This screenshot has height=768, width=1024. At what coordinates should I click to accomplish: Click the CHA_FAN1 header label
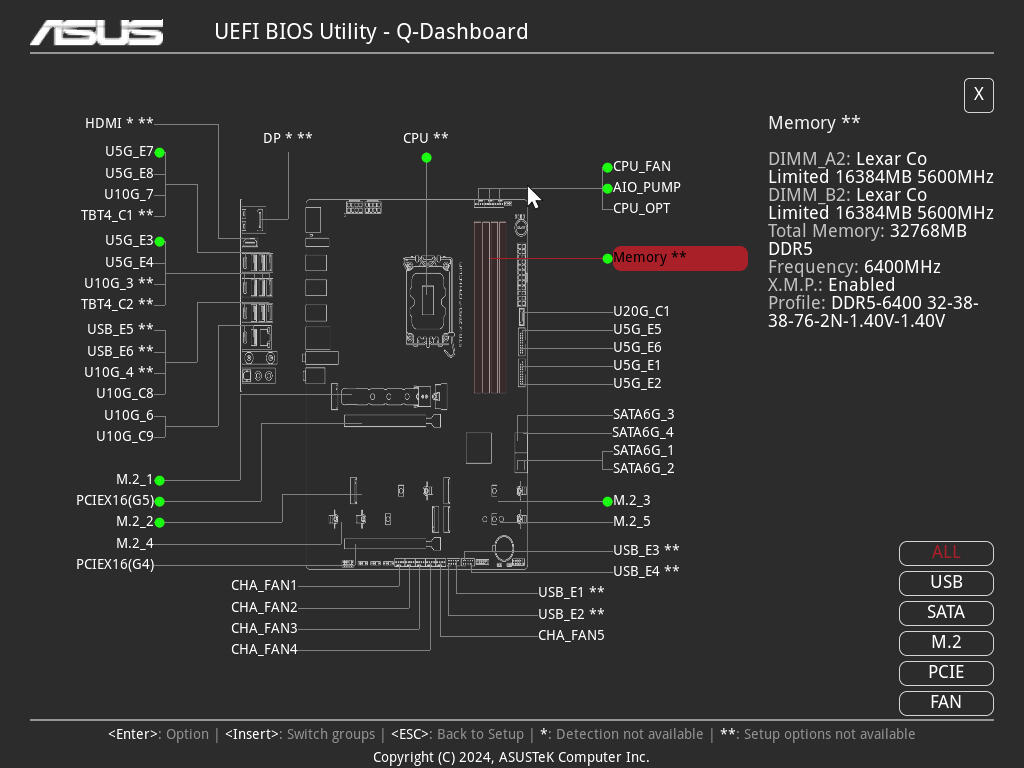pyautogui.click(x=264, y=586)
